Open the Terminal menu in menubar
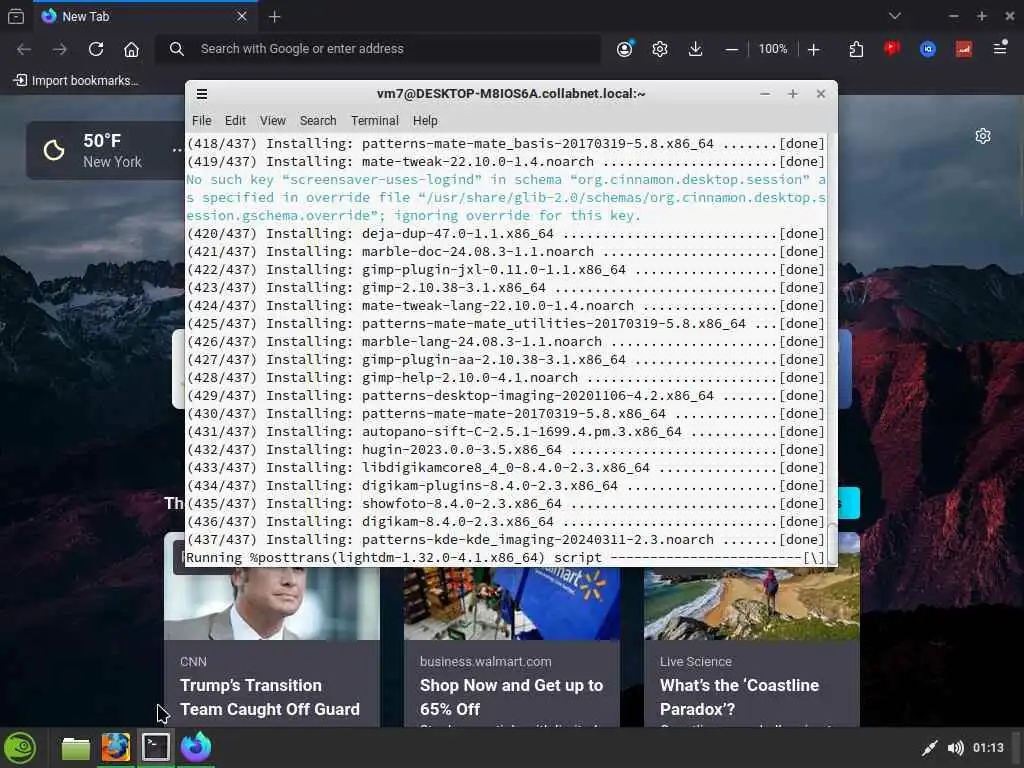Image resolution: width=1024 pixels, height=768 pixels. 374,121
